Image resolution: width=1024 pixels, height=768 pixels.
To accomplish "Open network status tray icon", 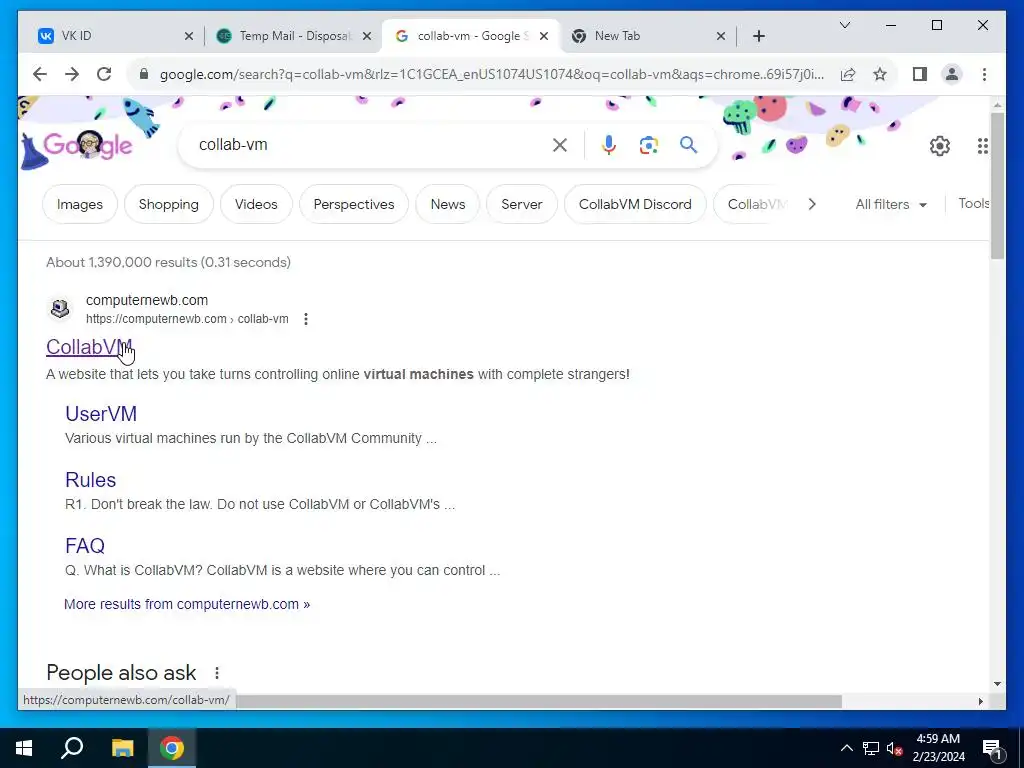I will (x=871, y=748).
